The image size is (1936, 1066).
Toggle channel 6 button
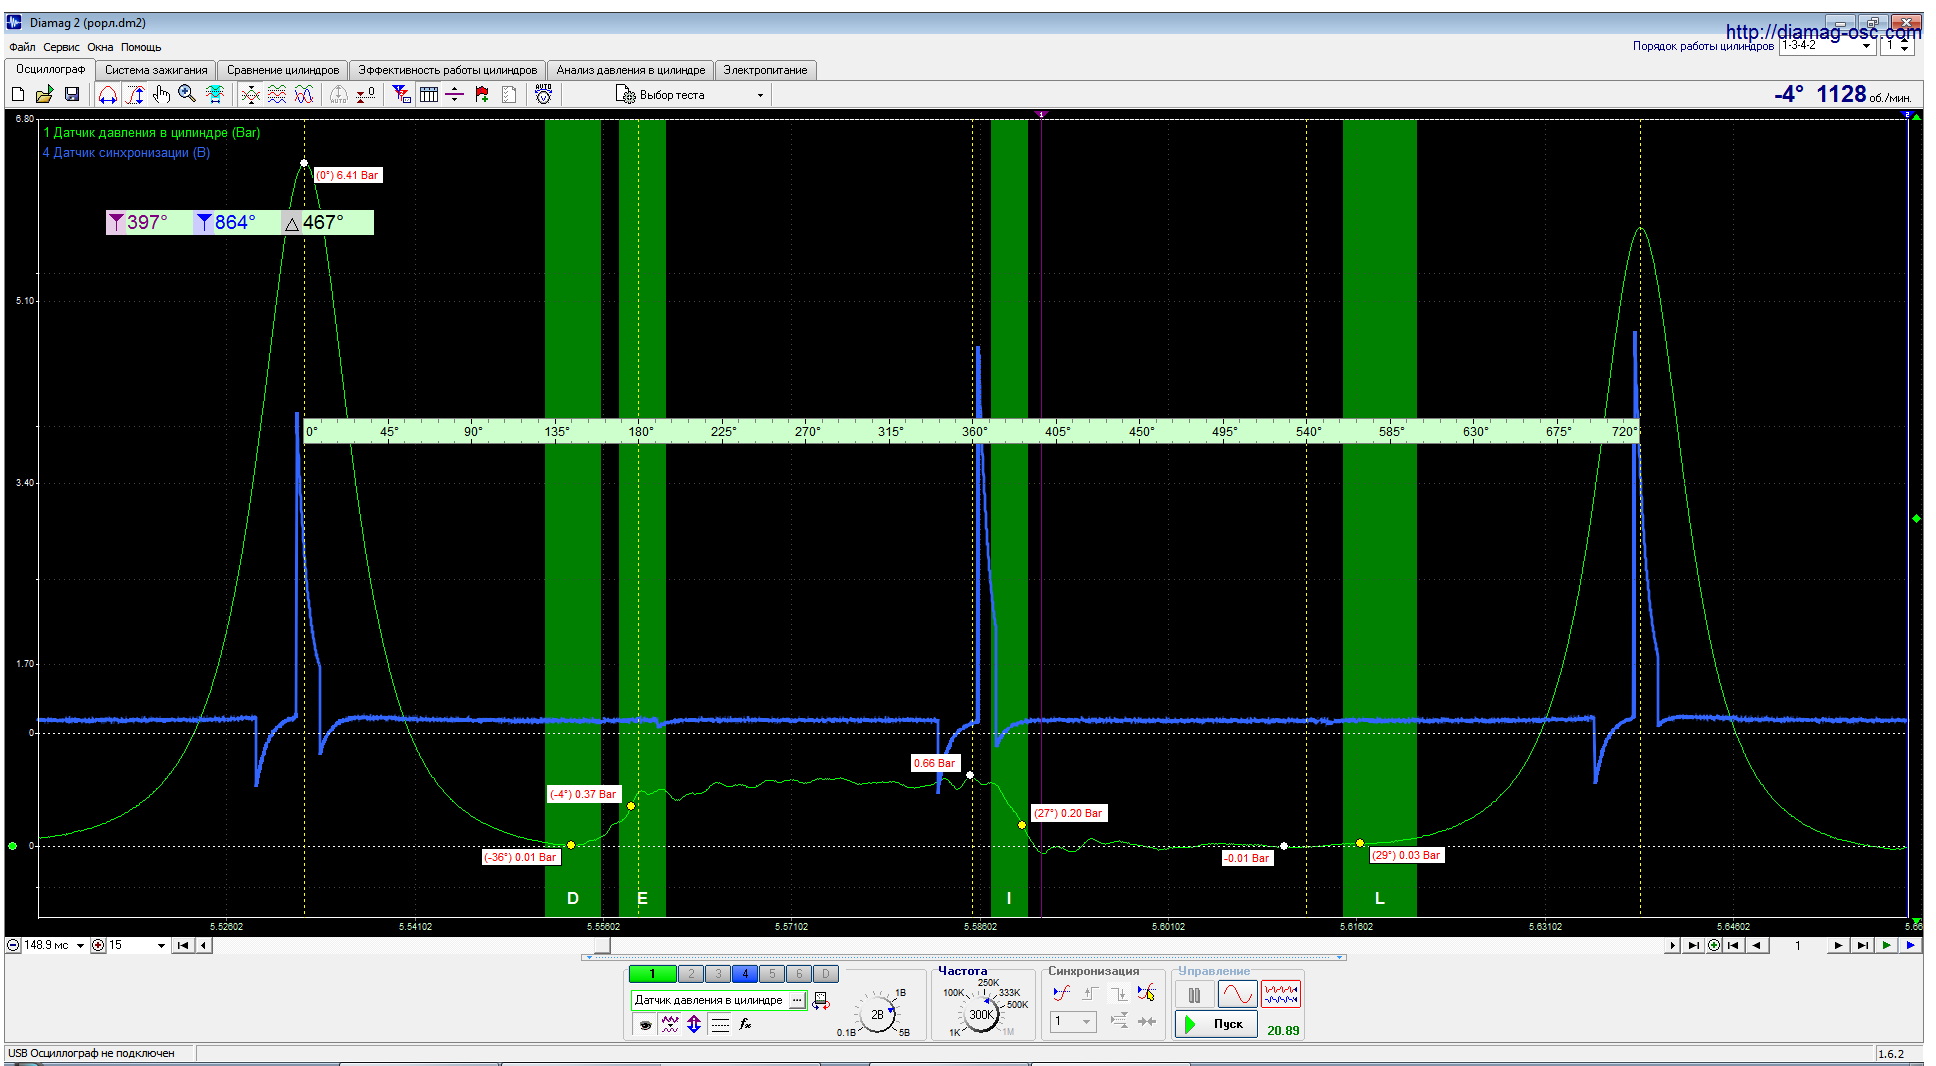tap(799, 974)
